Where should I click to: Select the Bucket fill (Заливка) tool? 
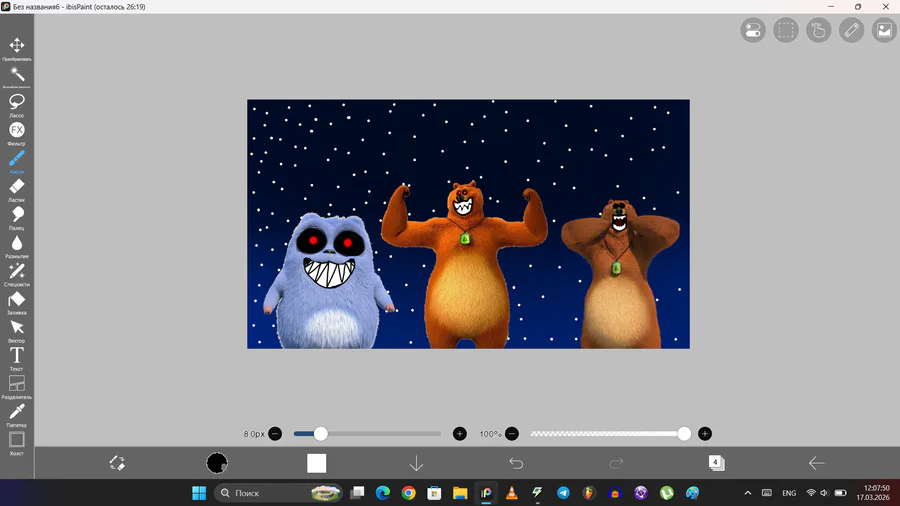point(17,302)
